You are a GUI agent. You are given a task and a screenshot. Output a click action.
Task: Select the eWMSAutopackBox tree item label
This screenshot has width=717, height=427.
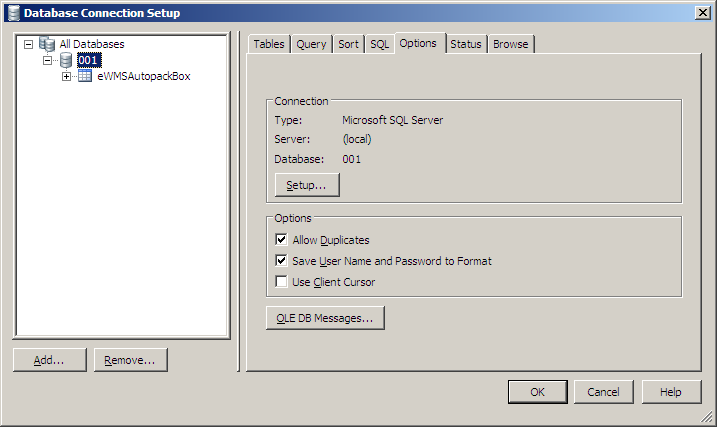tap(144, 76)
